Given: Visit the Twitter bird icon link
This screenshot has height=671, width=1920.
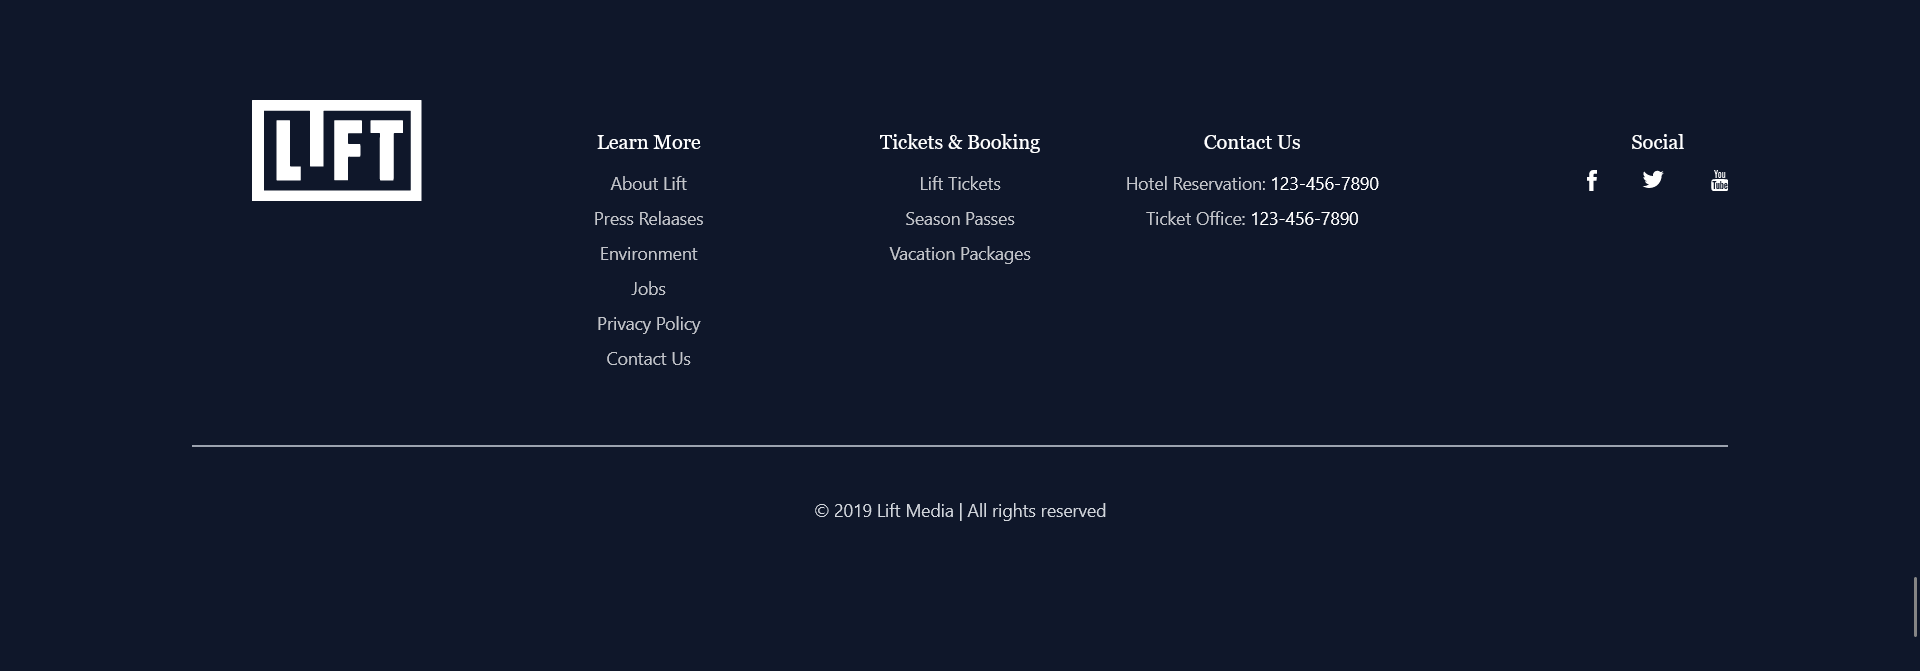Looking at the screenshot, I should [x=1653, y=180].
